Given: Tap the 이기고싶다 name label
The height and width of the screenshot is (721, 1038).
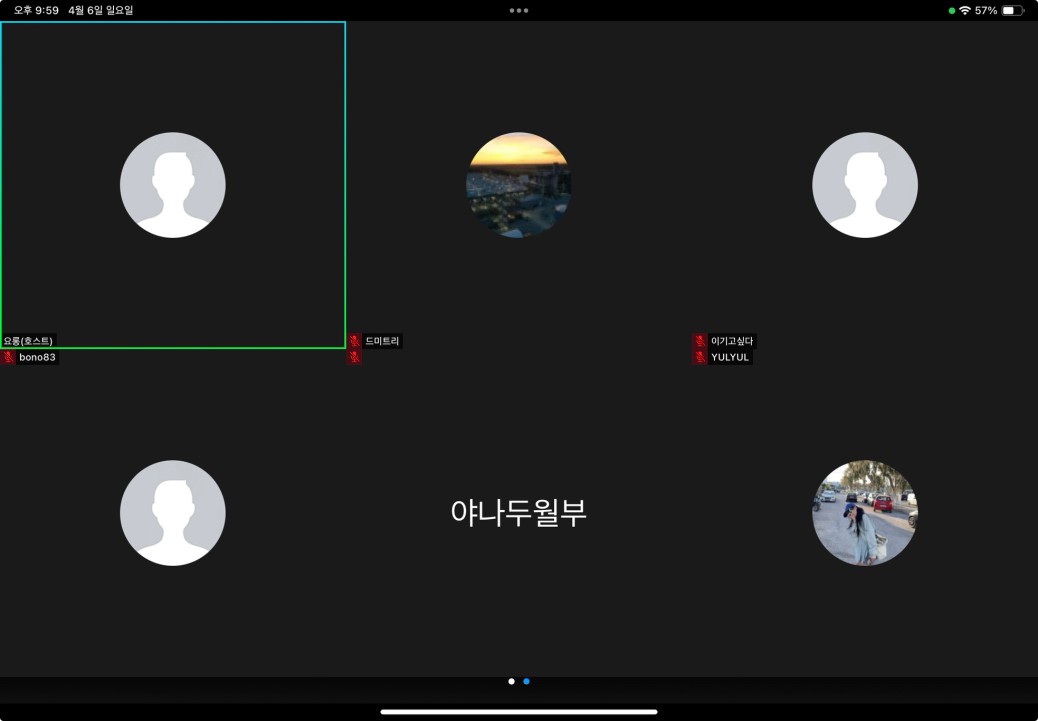Looking at the screenshot, I should point(733,341).
